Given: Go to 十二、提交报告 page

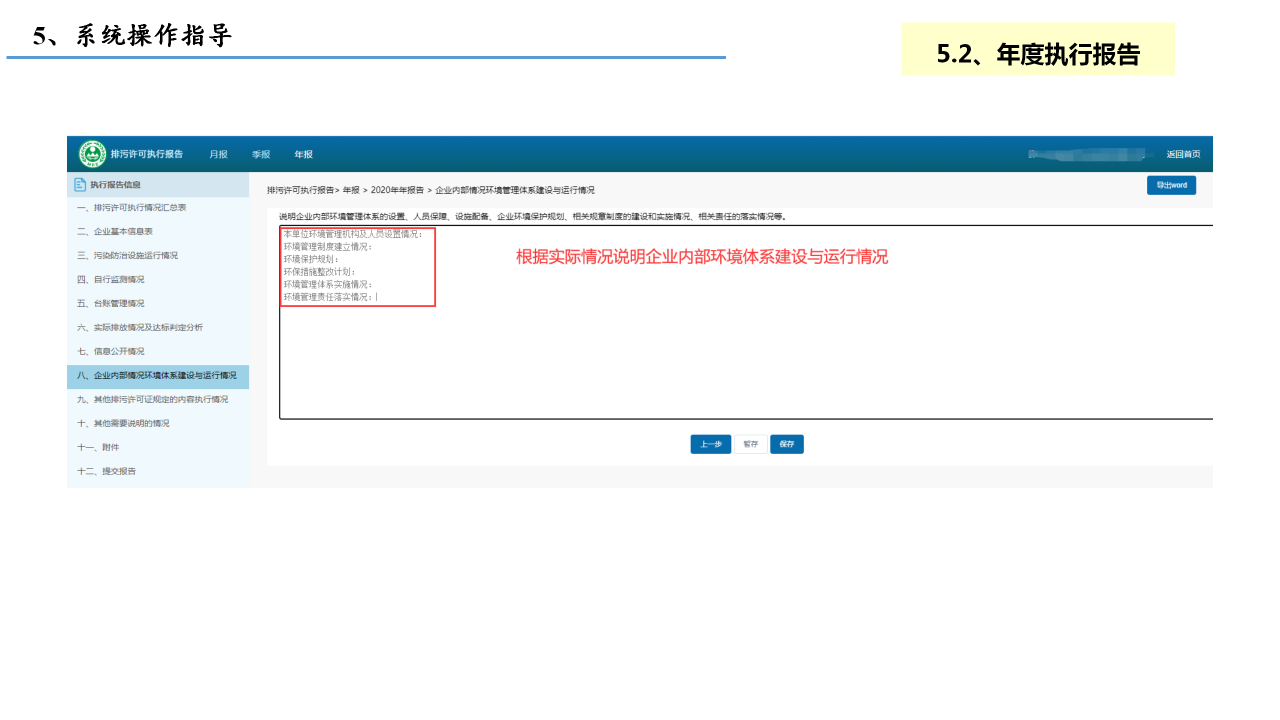Looking at the screenshot, I should click(x=106, y=471).
